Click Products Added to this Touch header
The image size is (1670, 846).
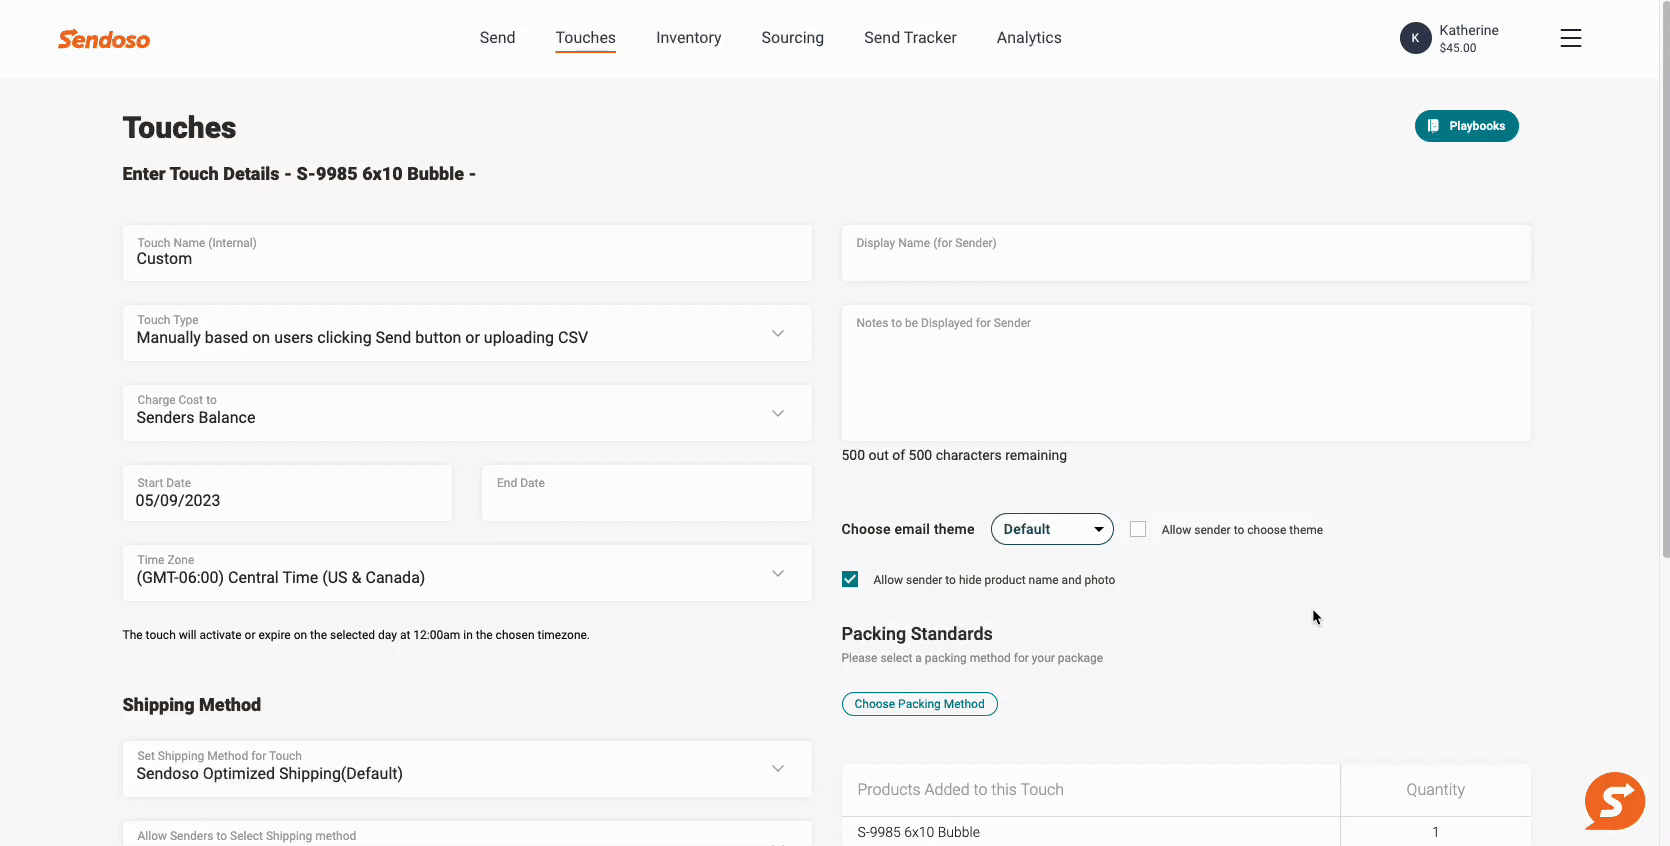pos(960,790)
